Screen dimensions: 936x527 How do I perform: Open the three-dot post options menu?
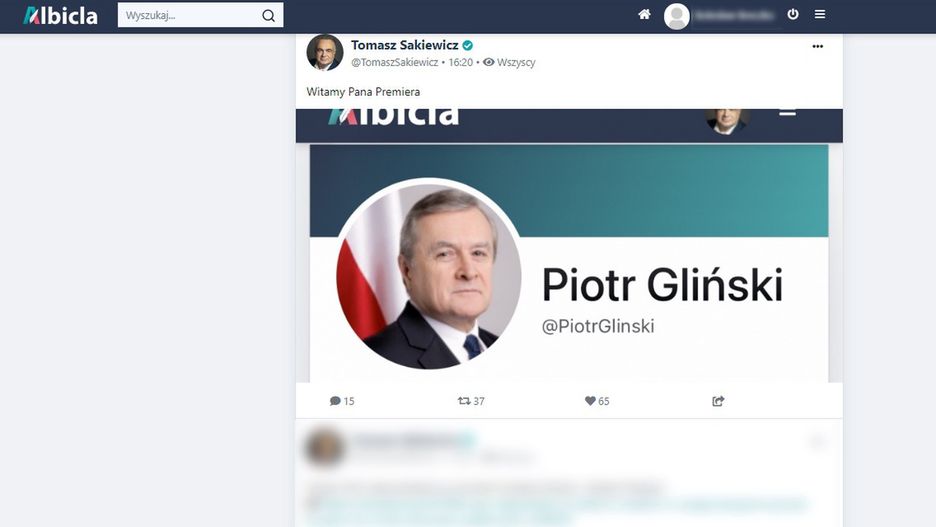[x=818, y=46]
